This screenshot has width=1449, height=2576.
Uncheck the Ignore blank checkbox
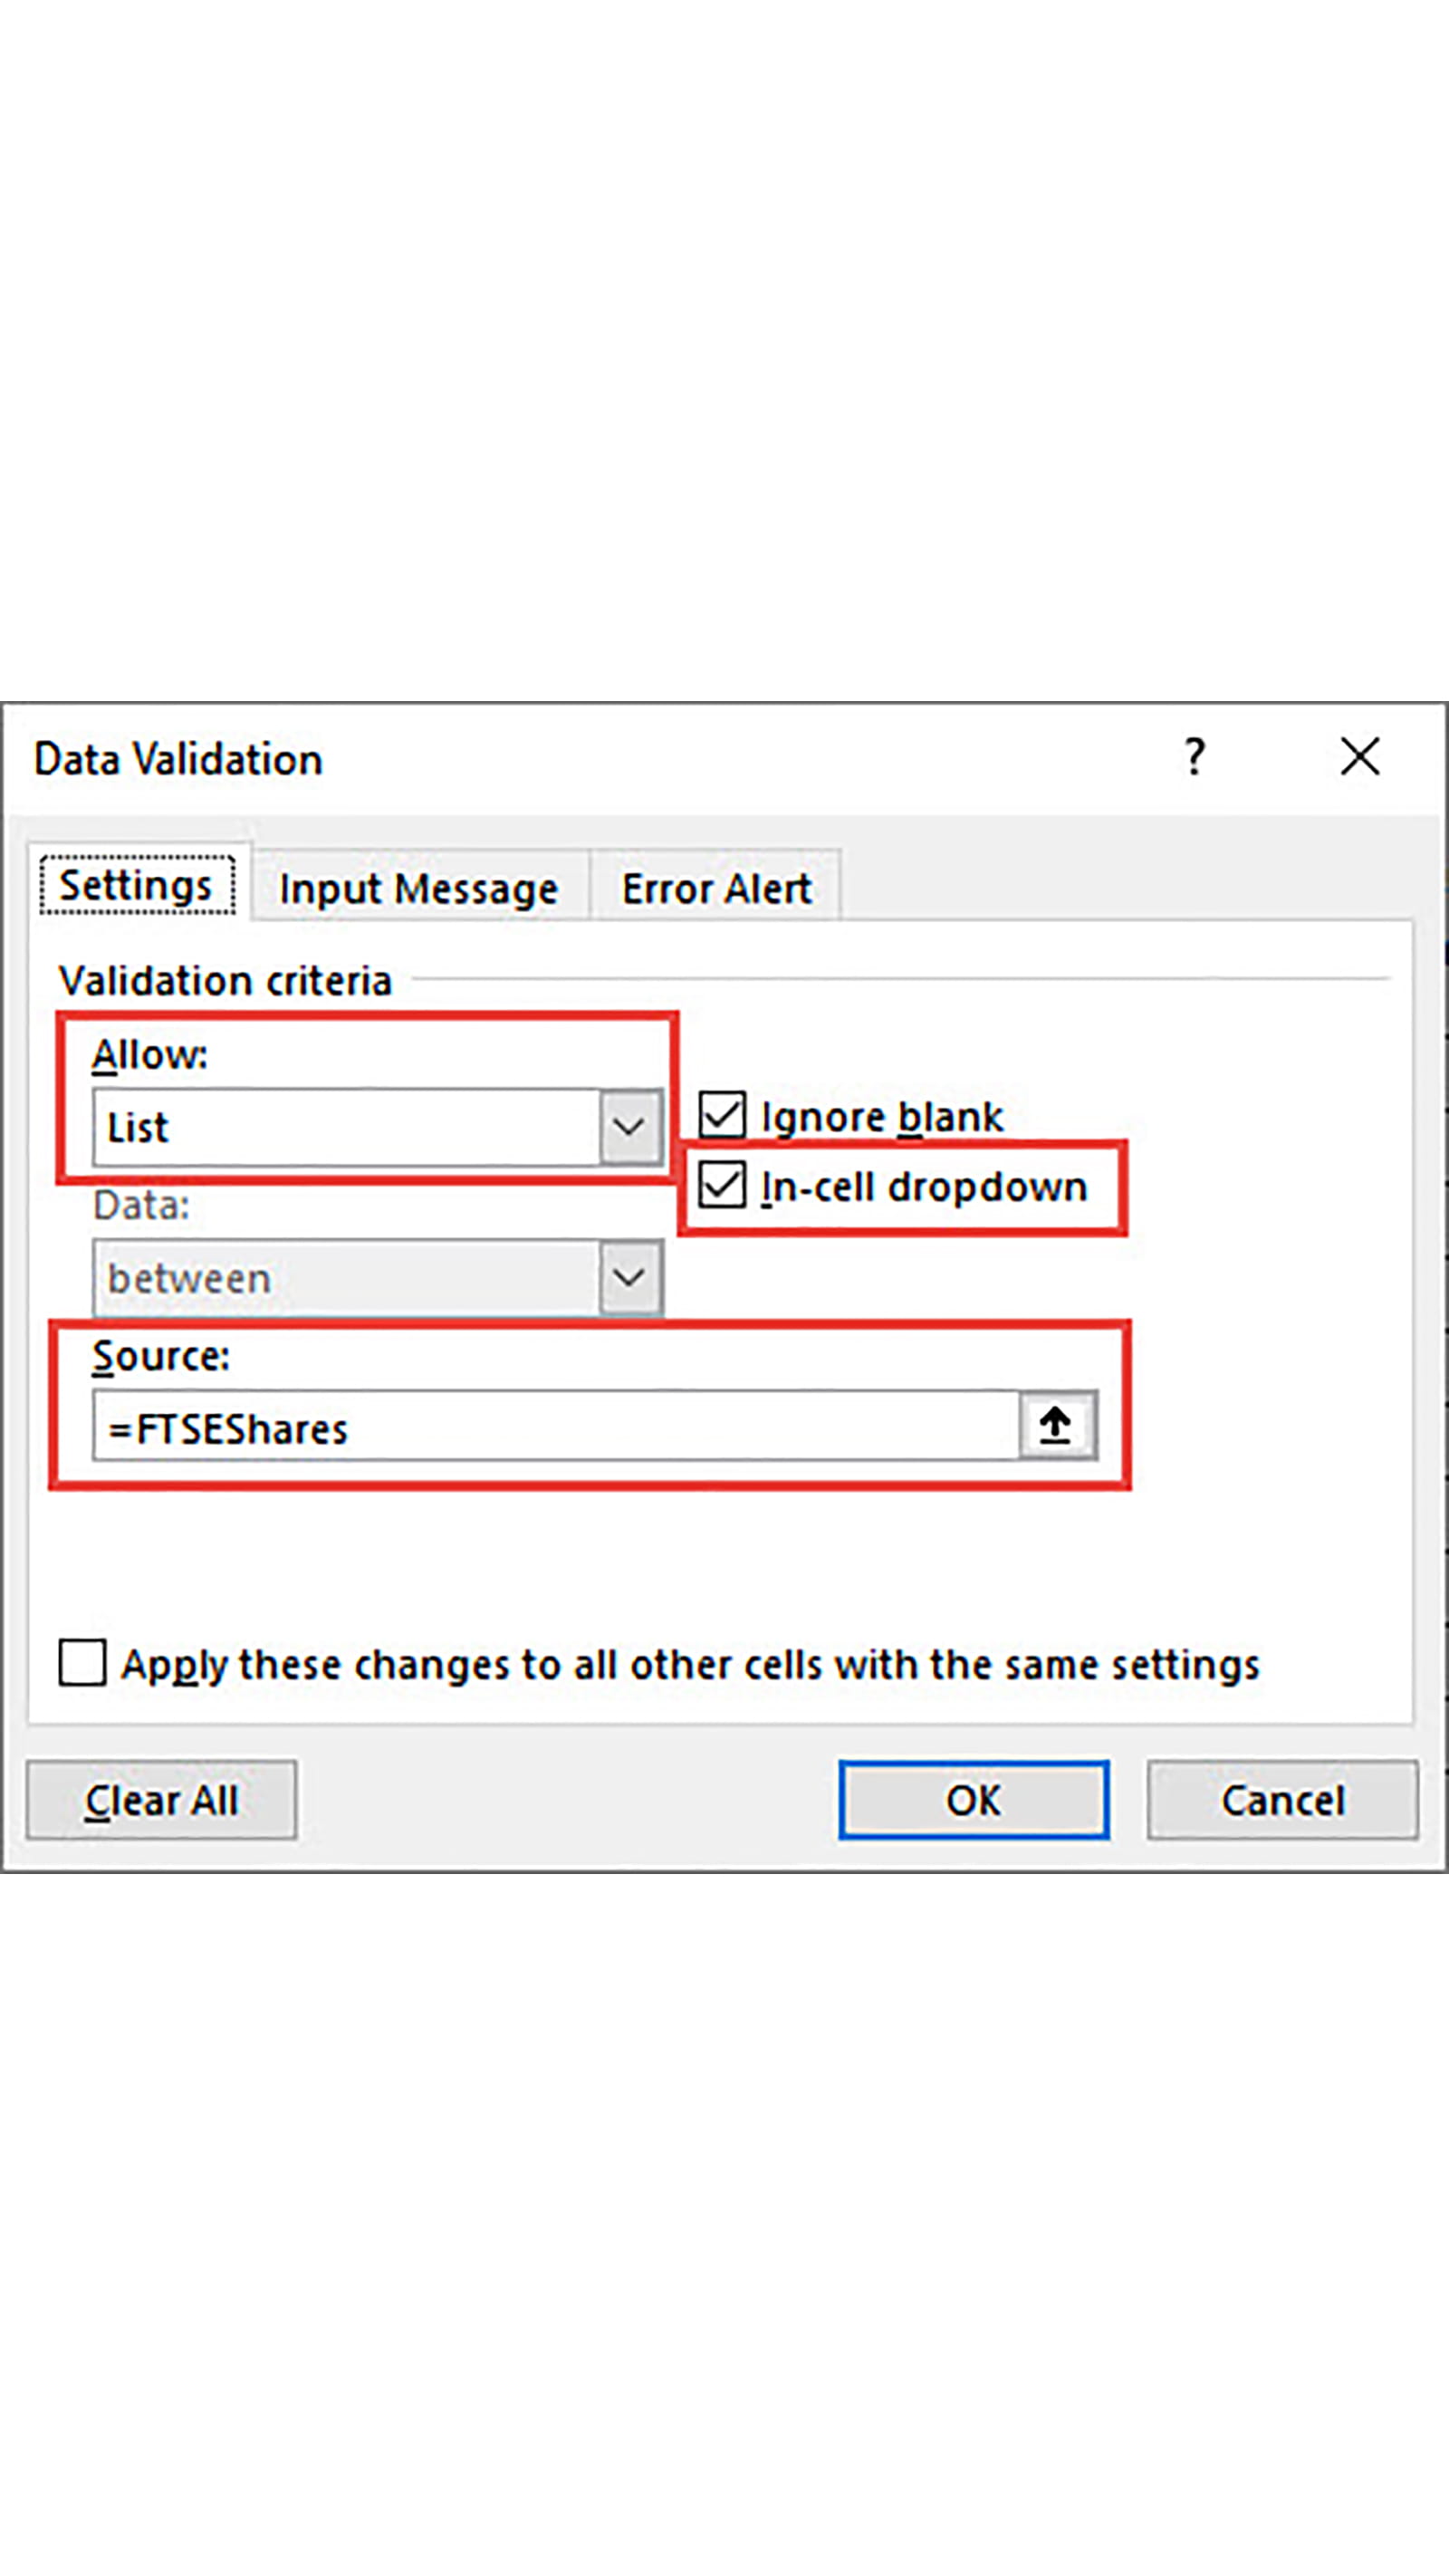pyautogui.click(x=722, y=1115)
